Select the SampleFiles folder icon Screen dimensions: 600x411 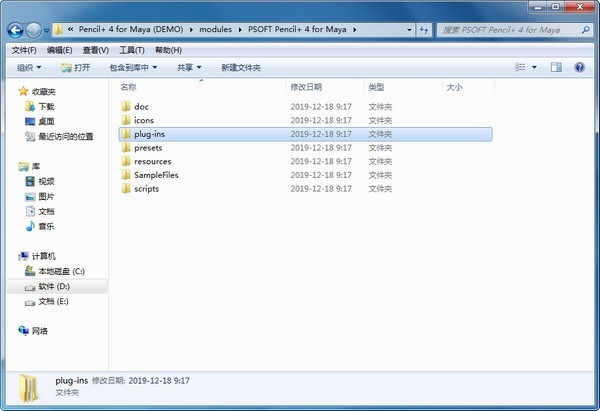pyautogui.click(x=126, y=175)
